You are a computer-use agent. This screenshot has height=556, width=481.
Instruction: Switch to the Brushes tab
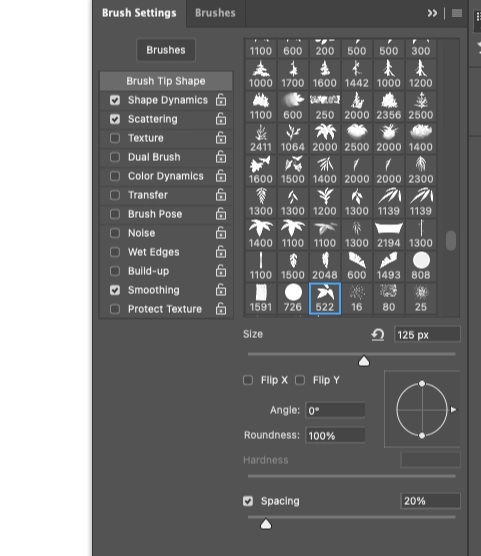[215, 13]
